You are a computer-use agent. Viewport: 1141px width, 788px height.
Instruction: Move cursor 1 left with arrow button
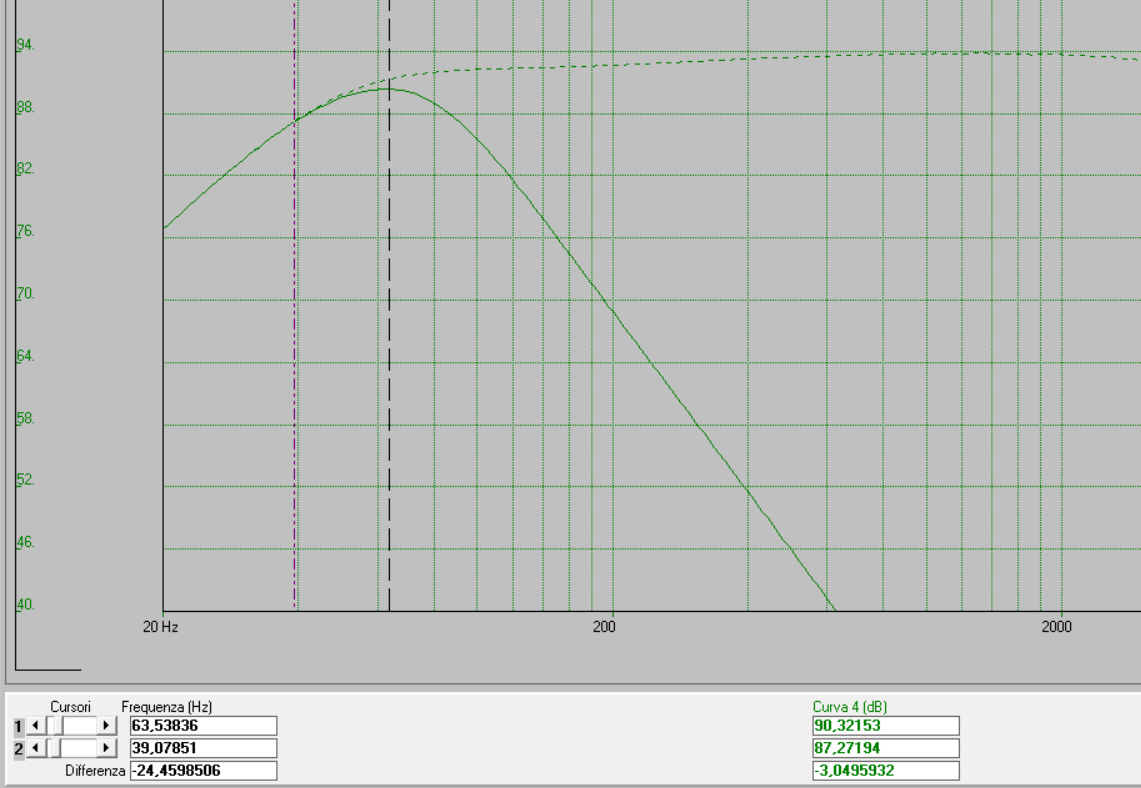[x=36, y=725]
